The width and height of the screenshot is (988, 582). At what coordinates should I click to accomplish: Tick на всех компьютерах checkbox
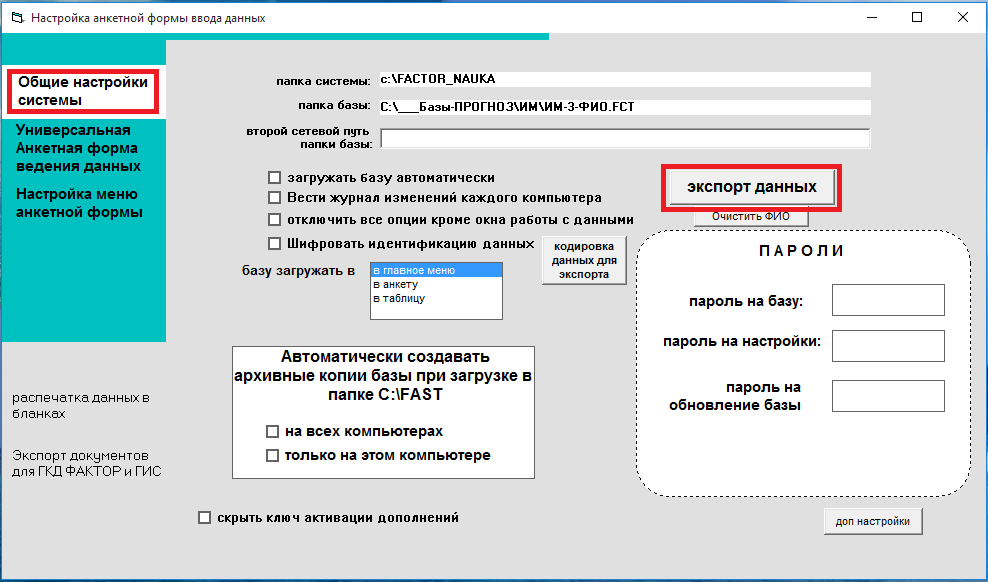(272, 432)
